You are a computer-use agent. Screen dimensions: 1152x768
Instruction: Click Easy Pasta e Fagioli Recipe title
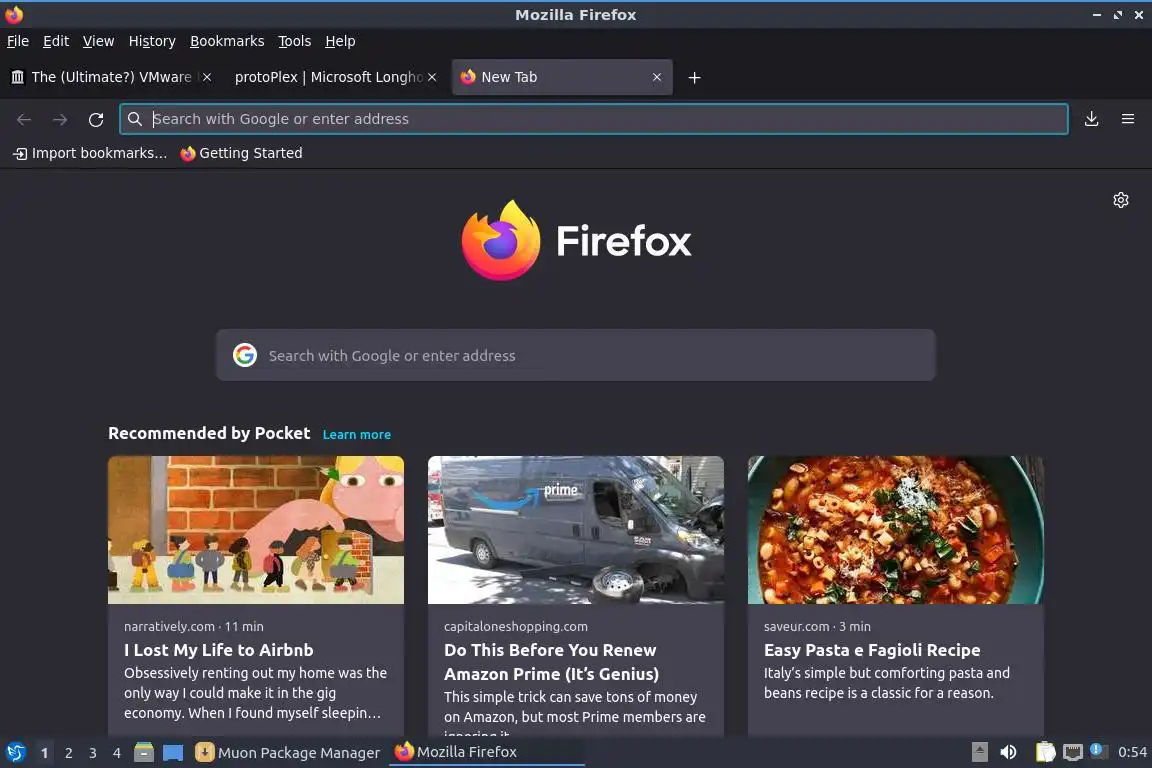[x=872, y=650]
